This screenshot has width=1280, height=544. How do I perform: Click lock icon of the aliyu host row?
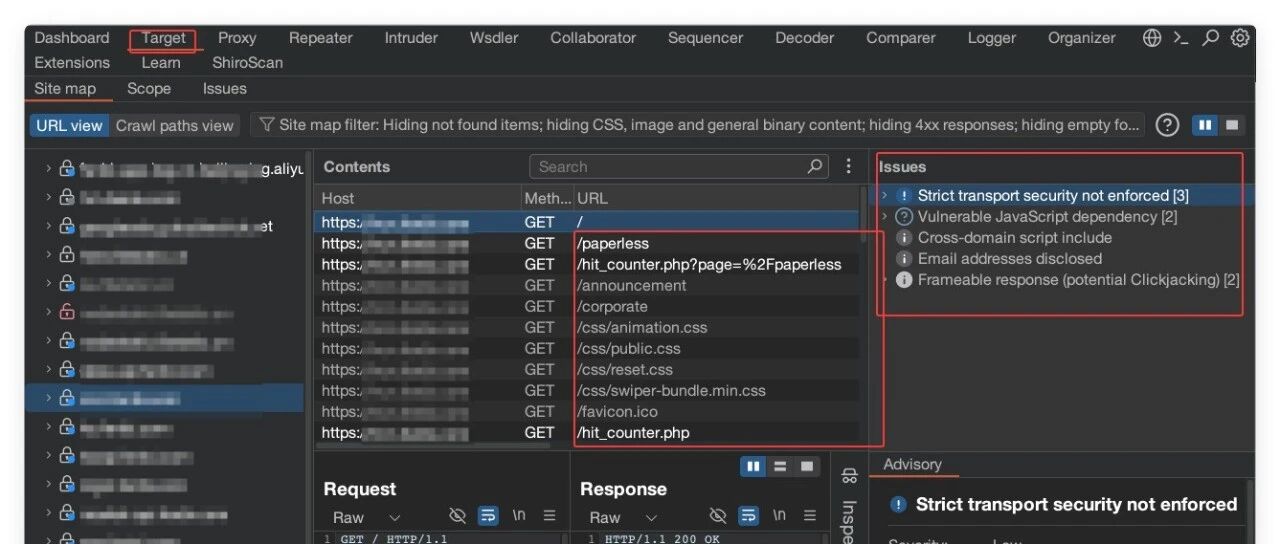click(x=67, y=169)
